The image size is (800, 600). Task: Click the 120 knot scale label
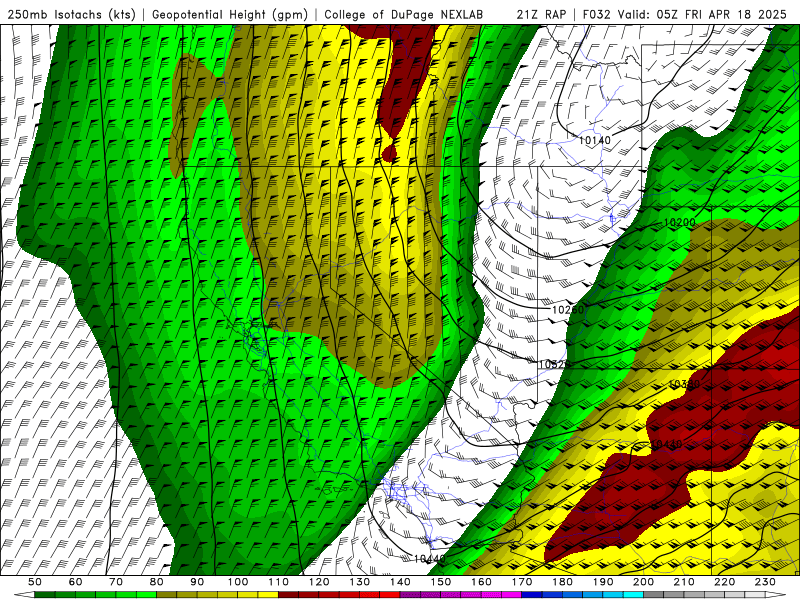click(x=319, y=582)
